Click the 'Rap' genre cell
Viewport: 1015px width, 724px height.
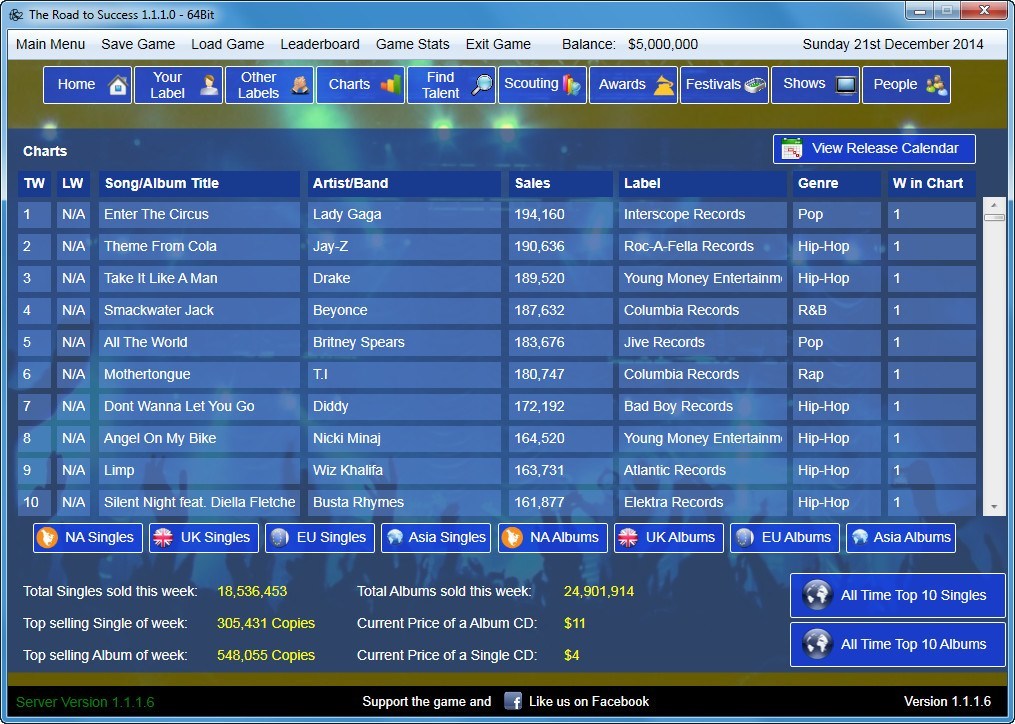coord(836,374)
